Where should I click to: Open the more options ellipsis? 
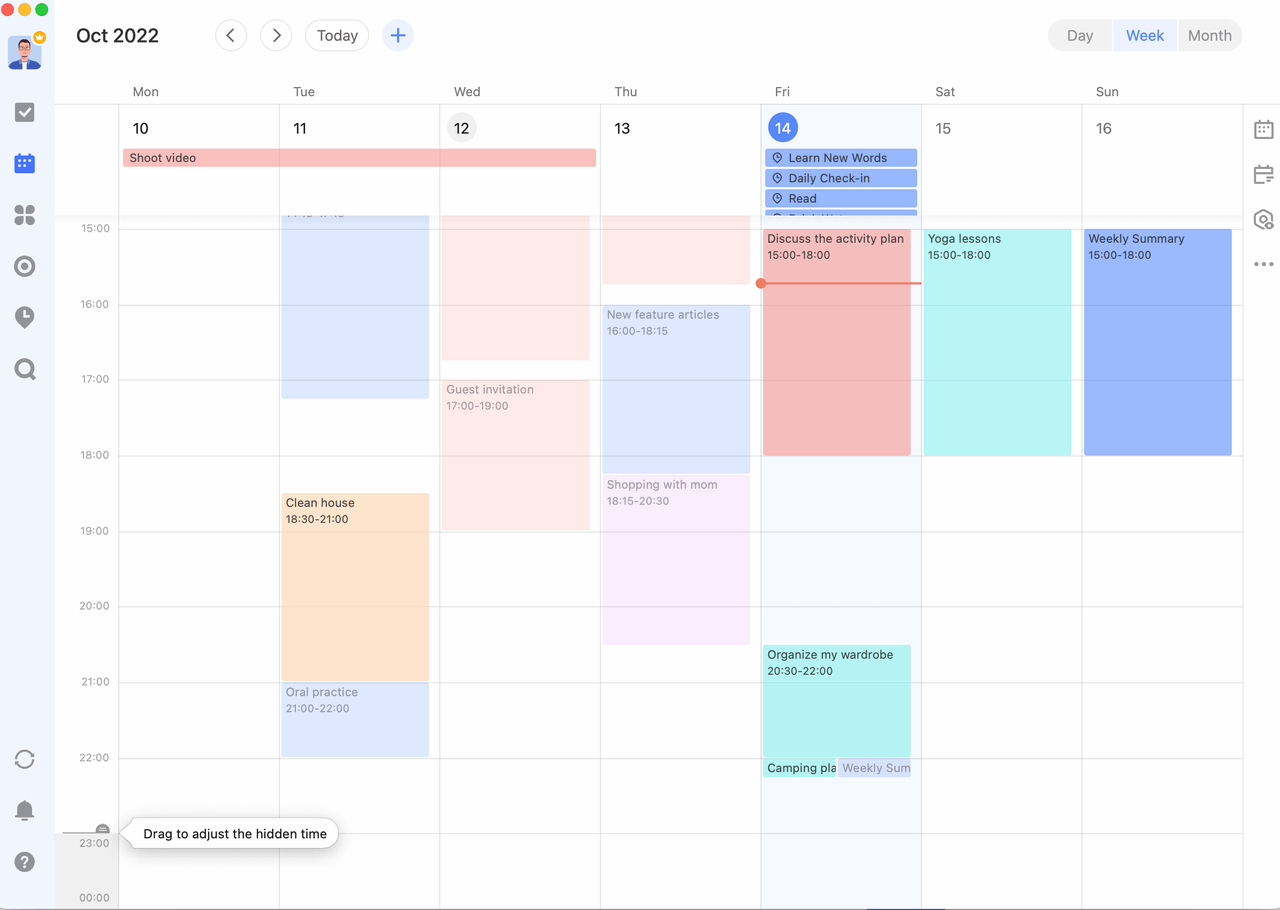pyautogui.click(x=1263, y=263)
